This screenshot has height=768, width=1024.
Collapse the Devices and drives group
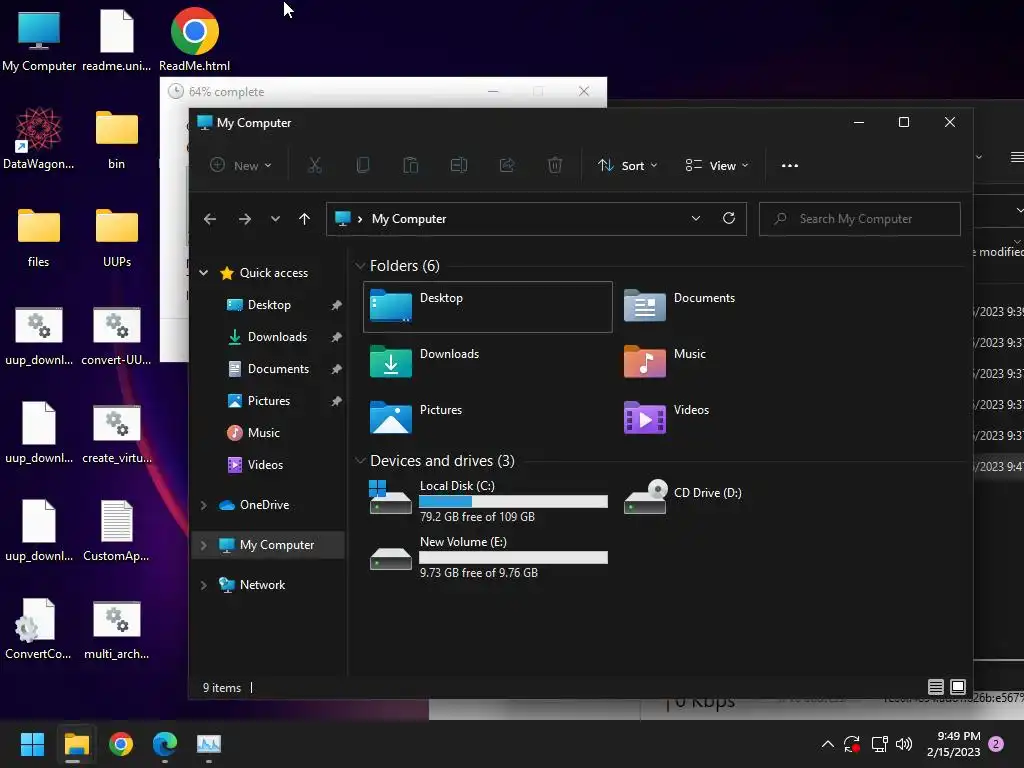[360, 460]
